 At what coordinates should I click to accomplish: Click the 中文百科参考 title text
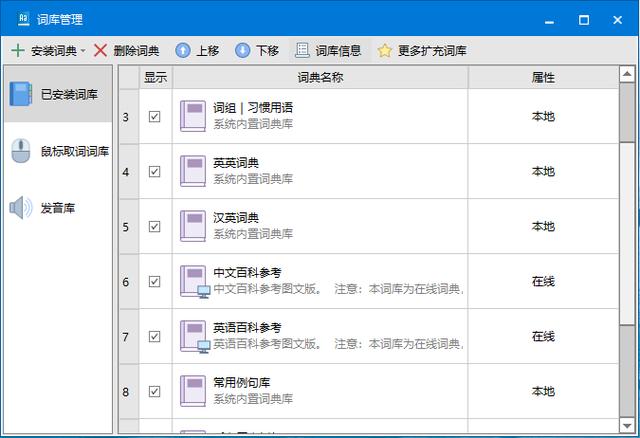click(x=247, y=273)
